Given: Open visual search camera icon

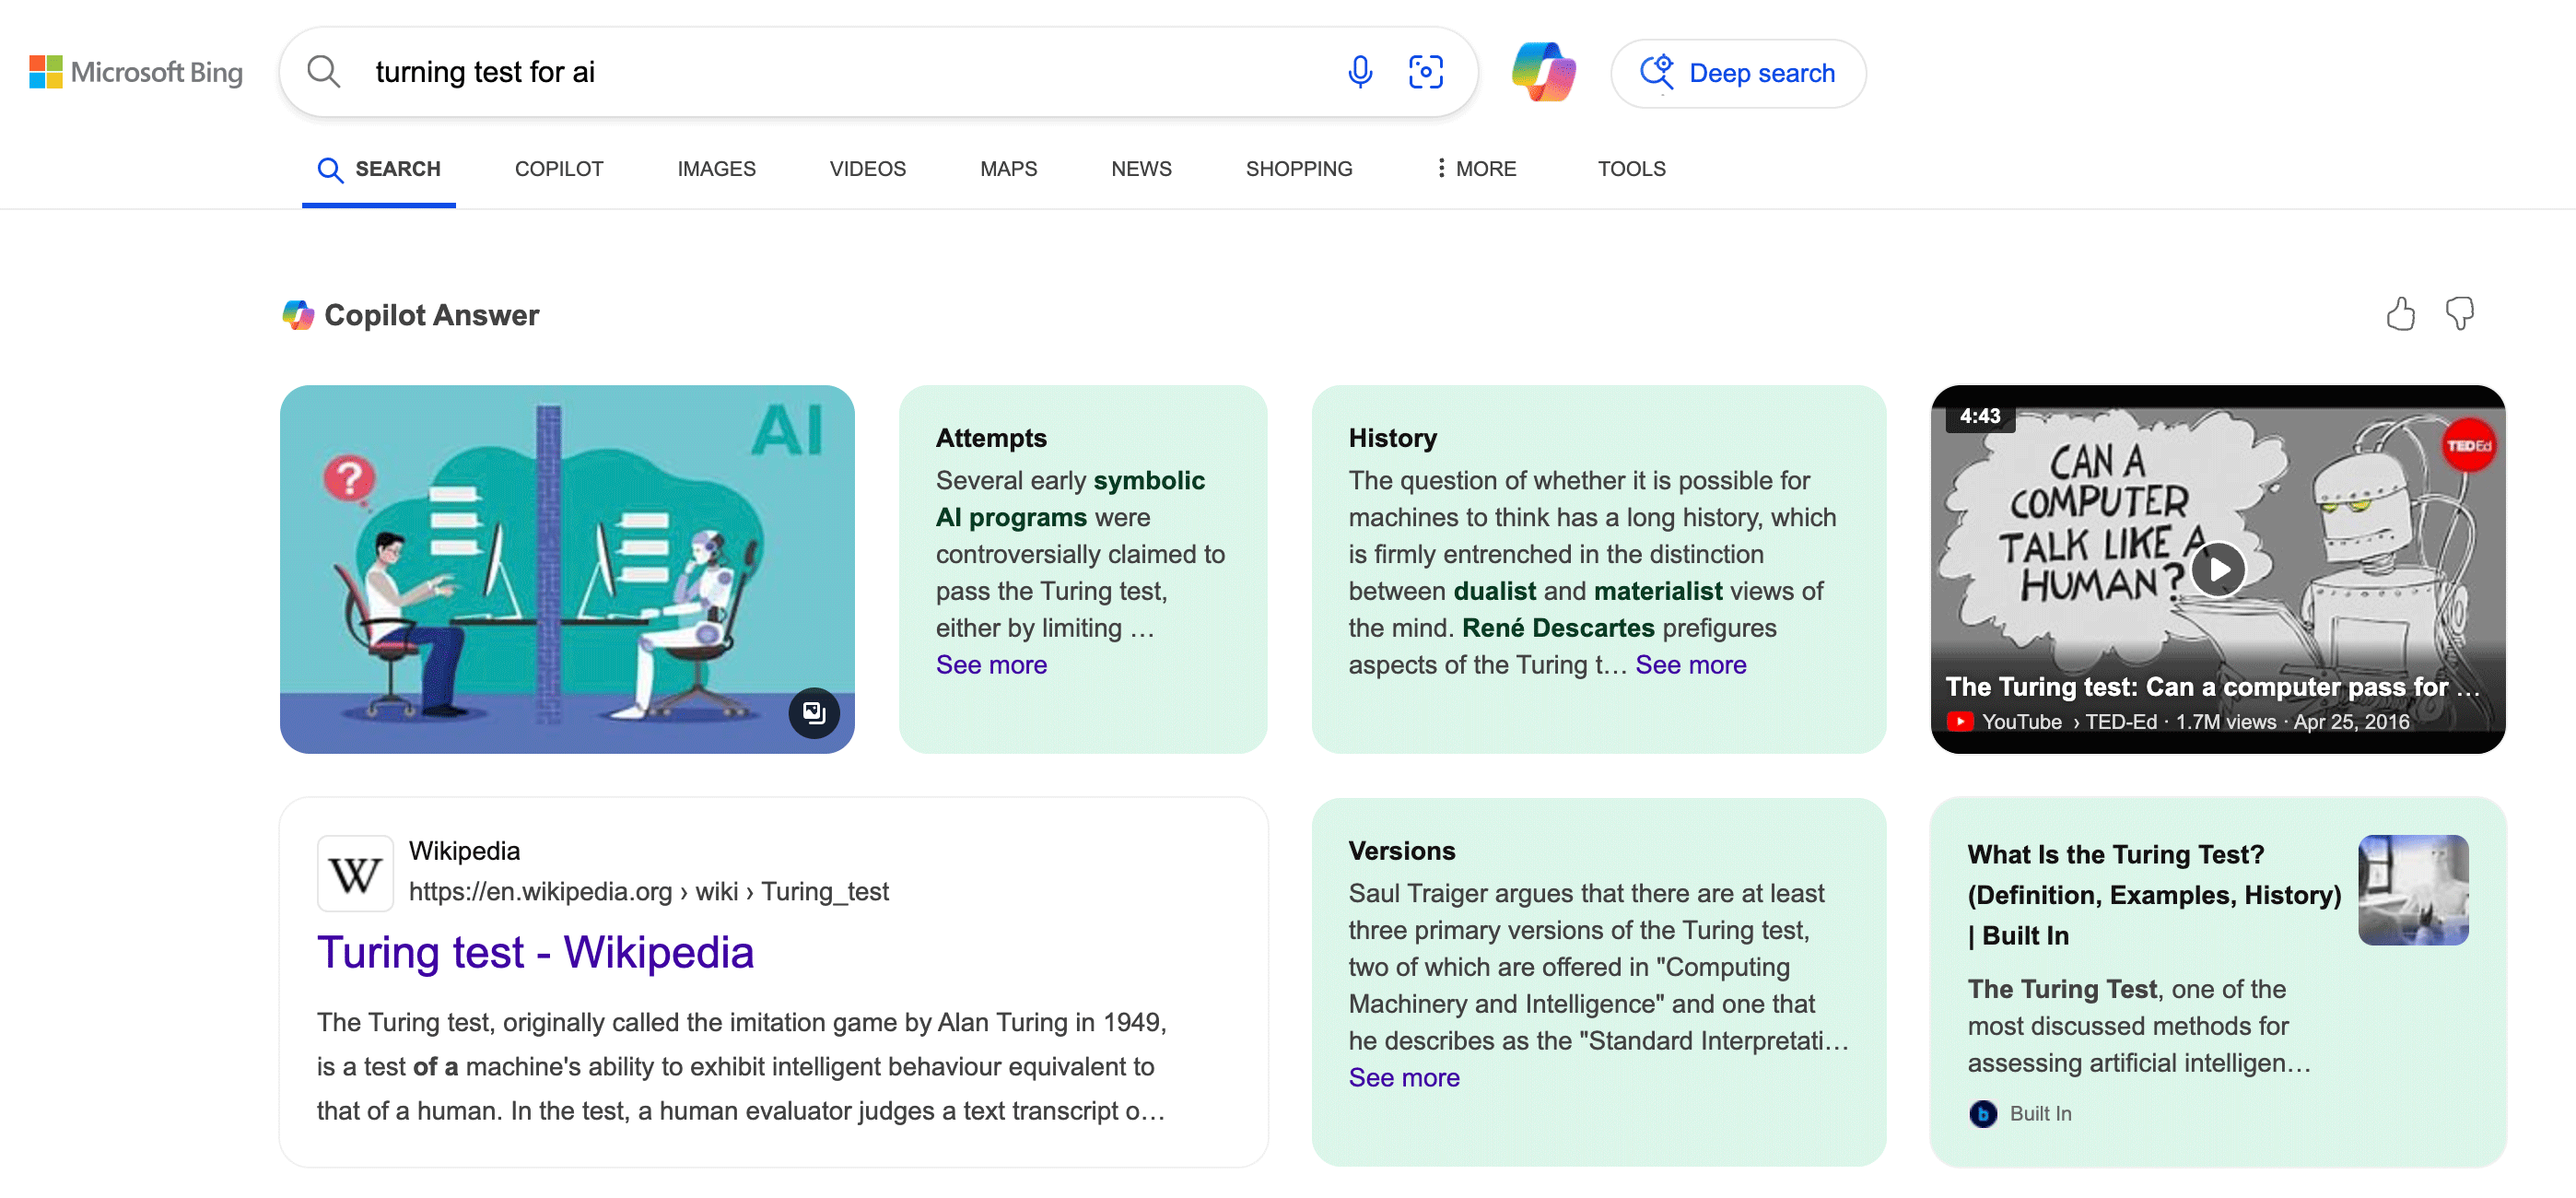Looking at the screenshot, I should [1425, 72].
